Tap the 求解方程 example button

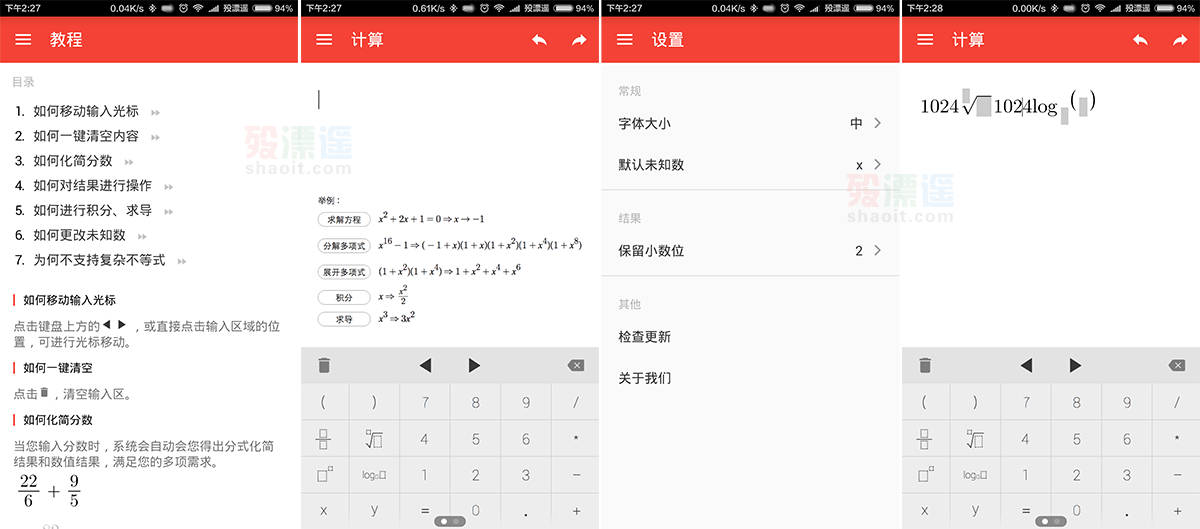(343, 219)
